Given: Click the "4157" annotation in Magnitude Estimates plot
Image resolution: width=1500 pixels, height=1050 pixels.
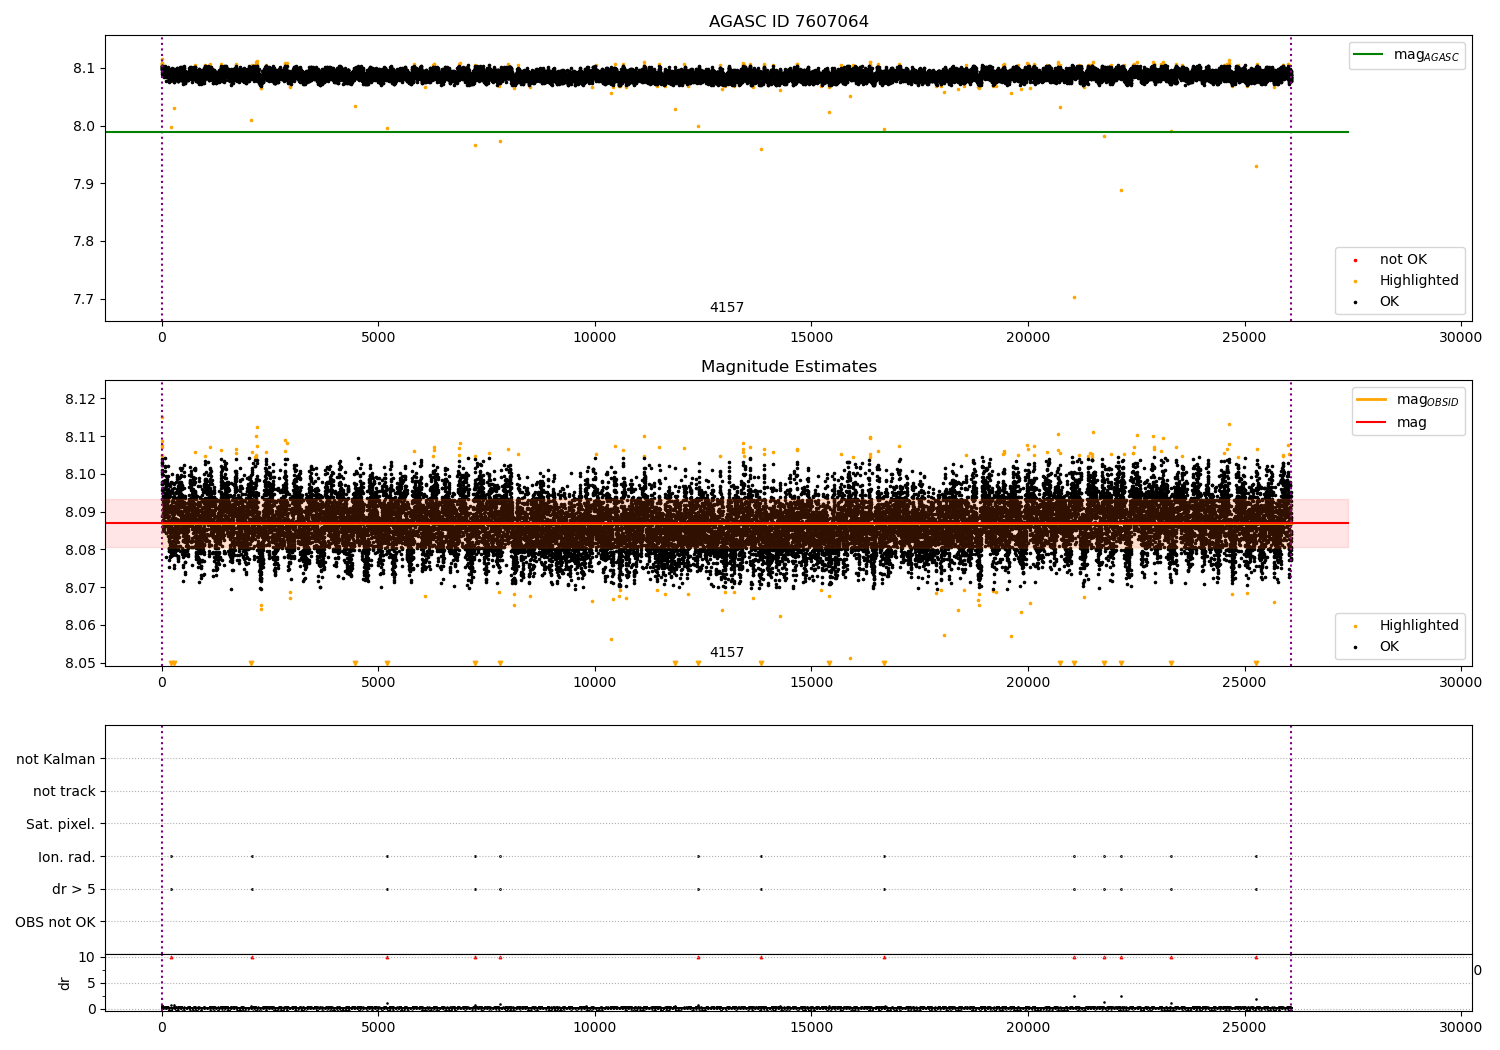Looking at the screenshot, I should click(727, 653).
